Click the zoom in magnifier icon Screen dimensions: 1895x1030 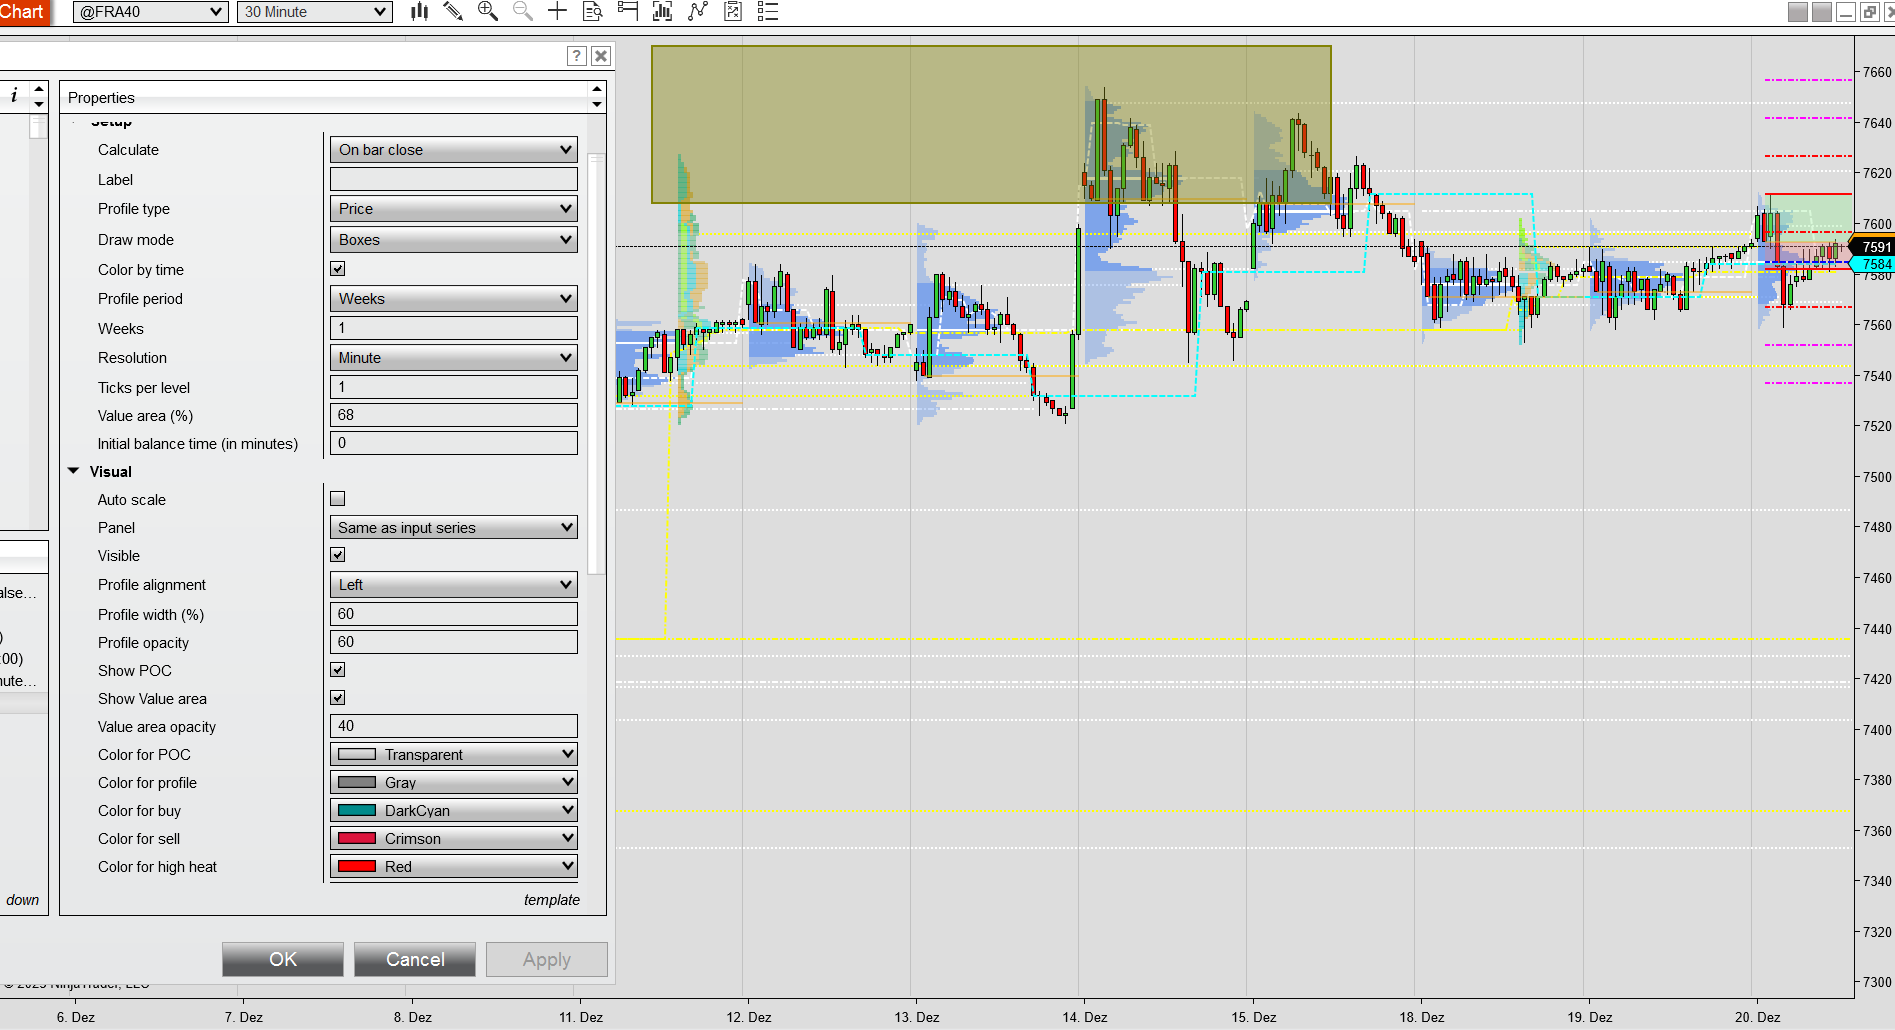488,12
